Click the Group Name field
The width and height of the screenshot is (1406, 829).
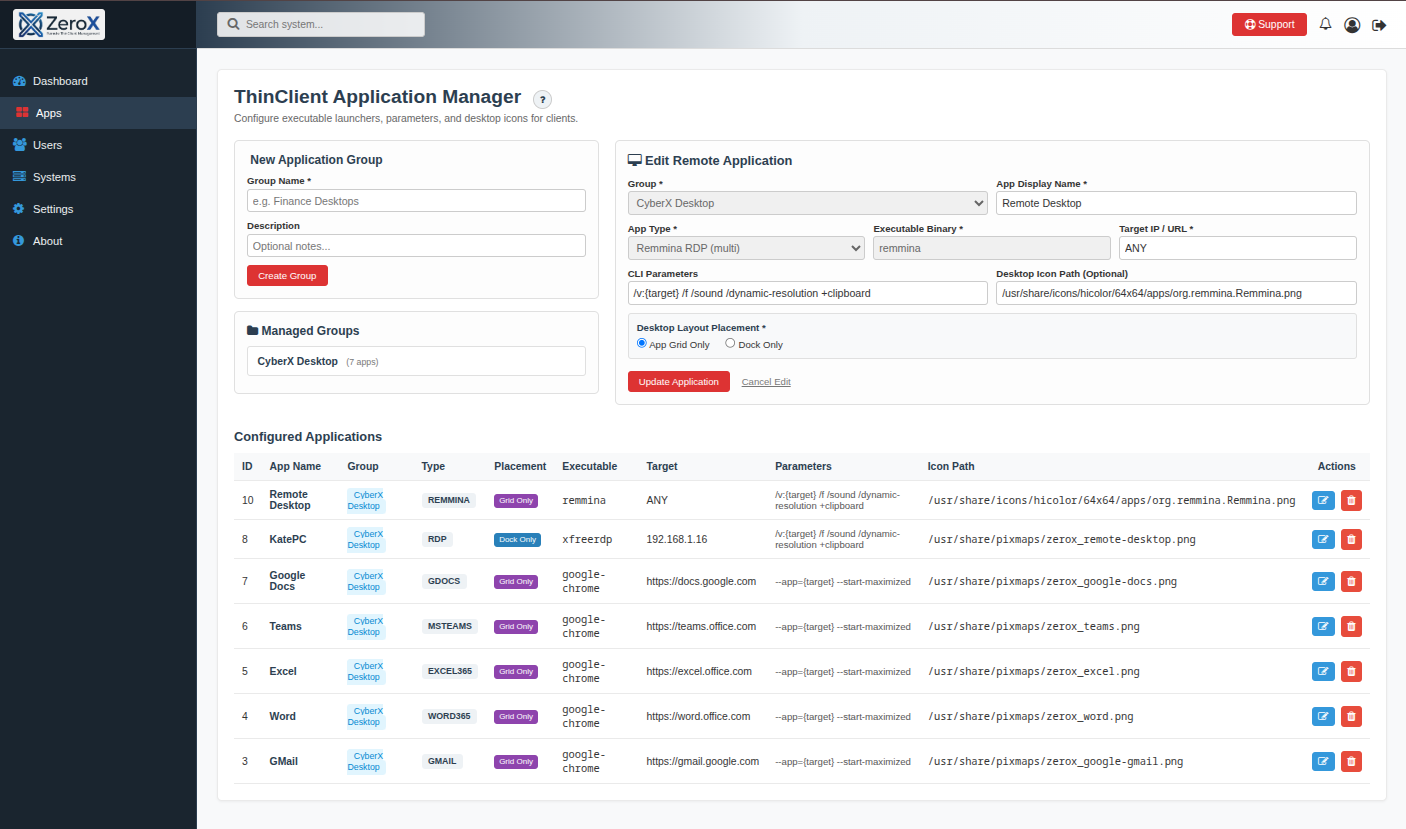click(x=416, y=201)
